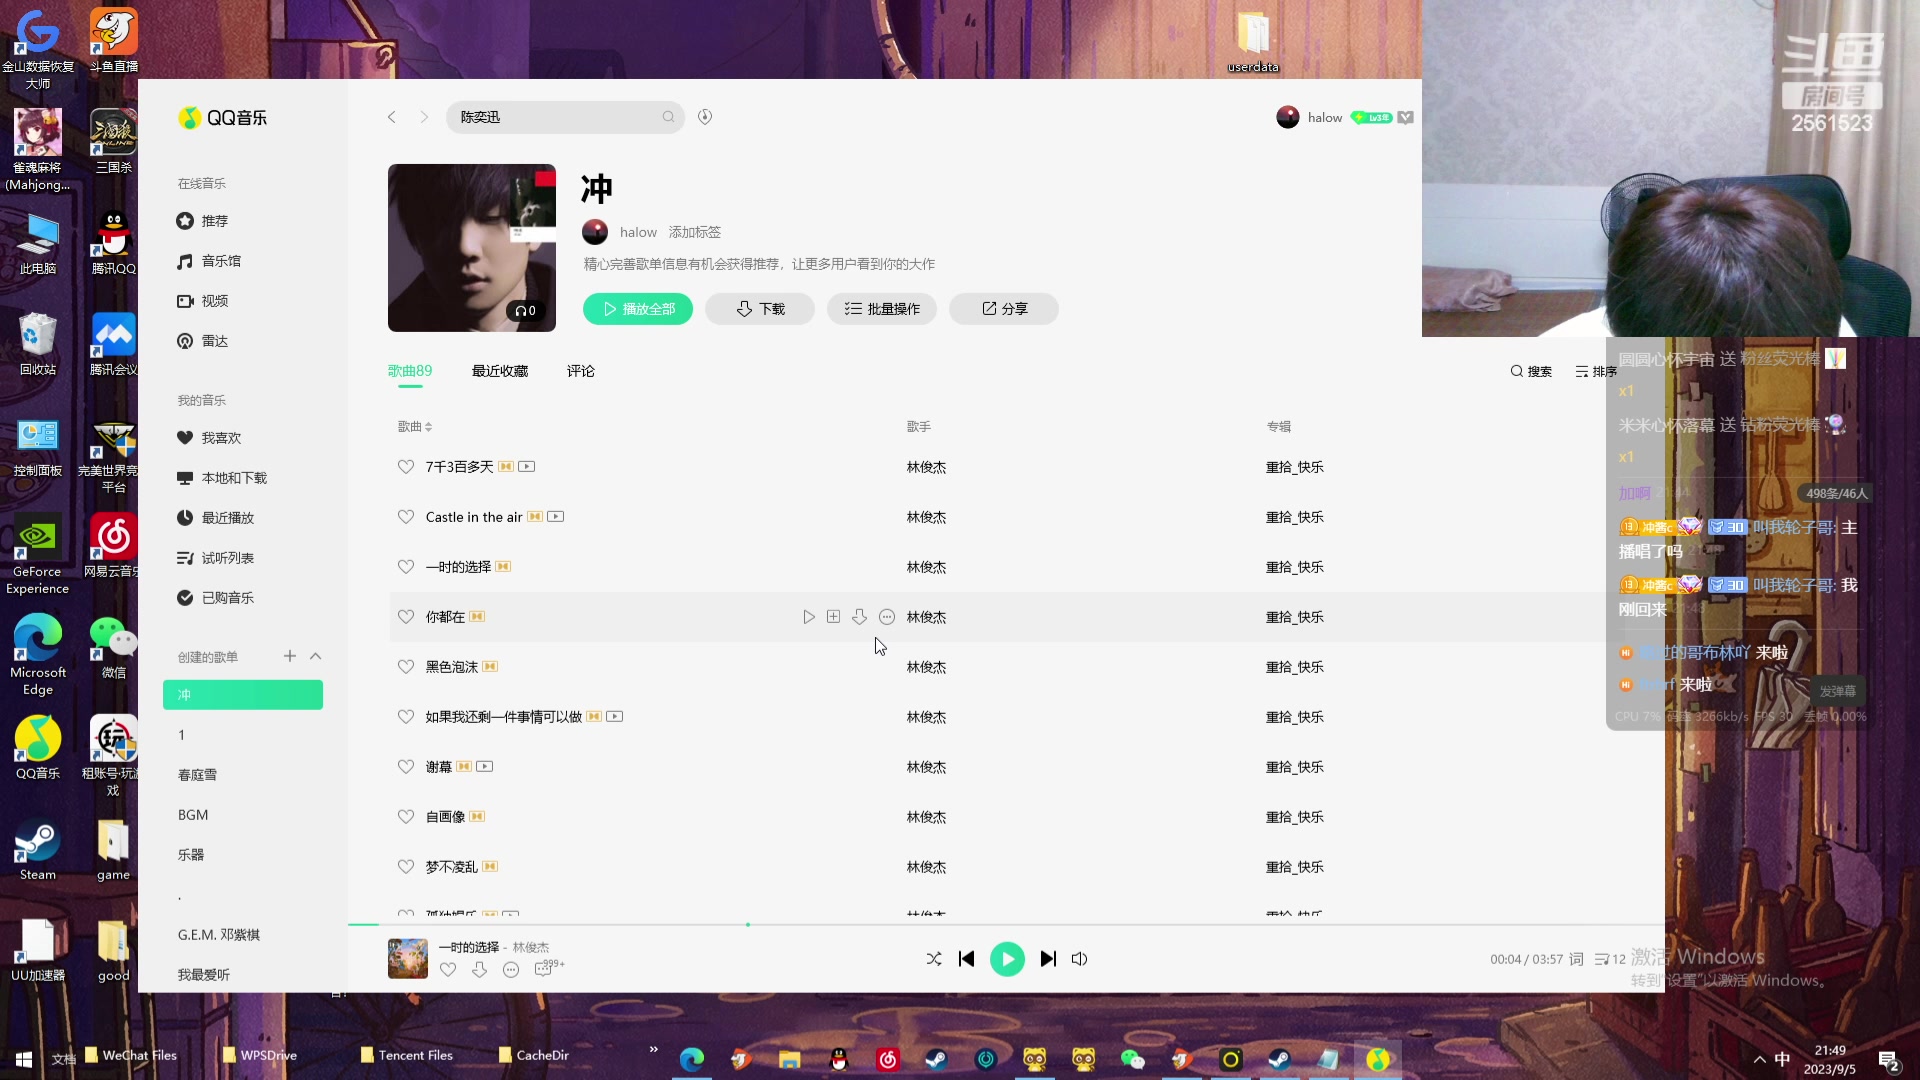Viewport: 1920px width, 1080px height.
Task: Start voice search with the microphone icon
Action: click(704, 117)
